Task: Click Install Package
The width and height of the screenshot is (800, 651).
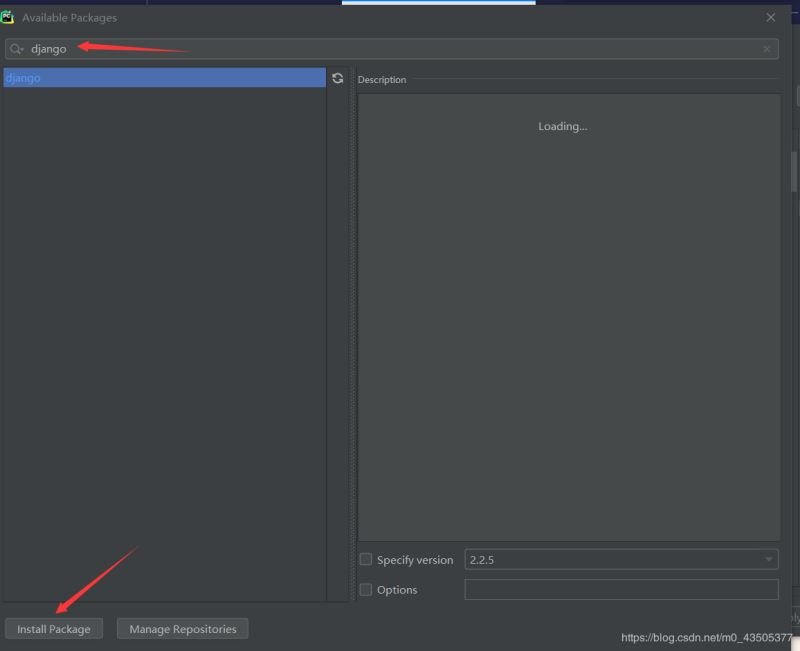Action: (53, 628)
